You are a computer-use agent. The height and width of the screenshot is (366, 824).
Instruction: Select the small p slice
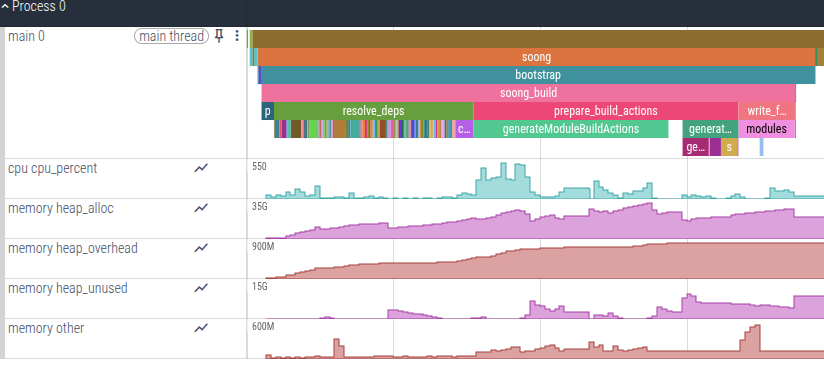point(267,111)
